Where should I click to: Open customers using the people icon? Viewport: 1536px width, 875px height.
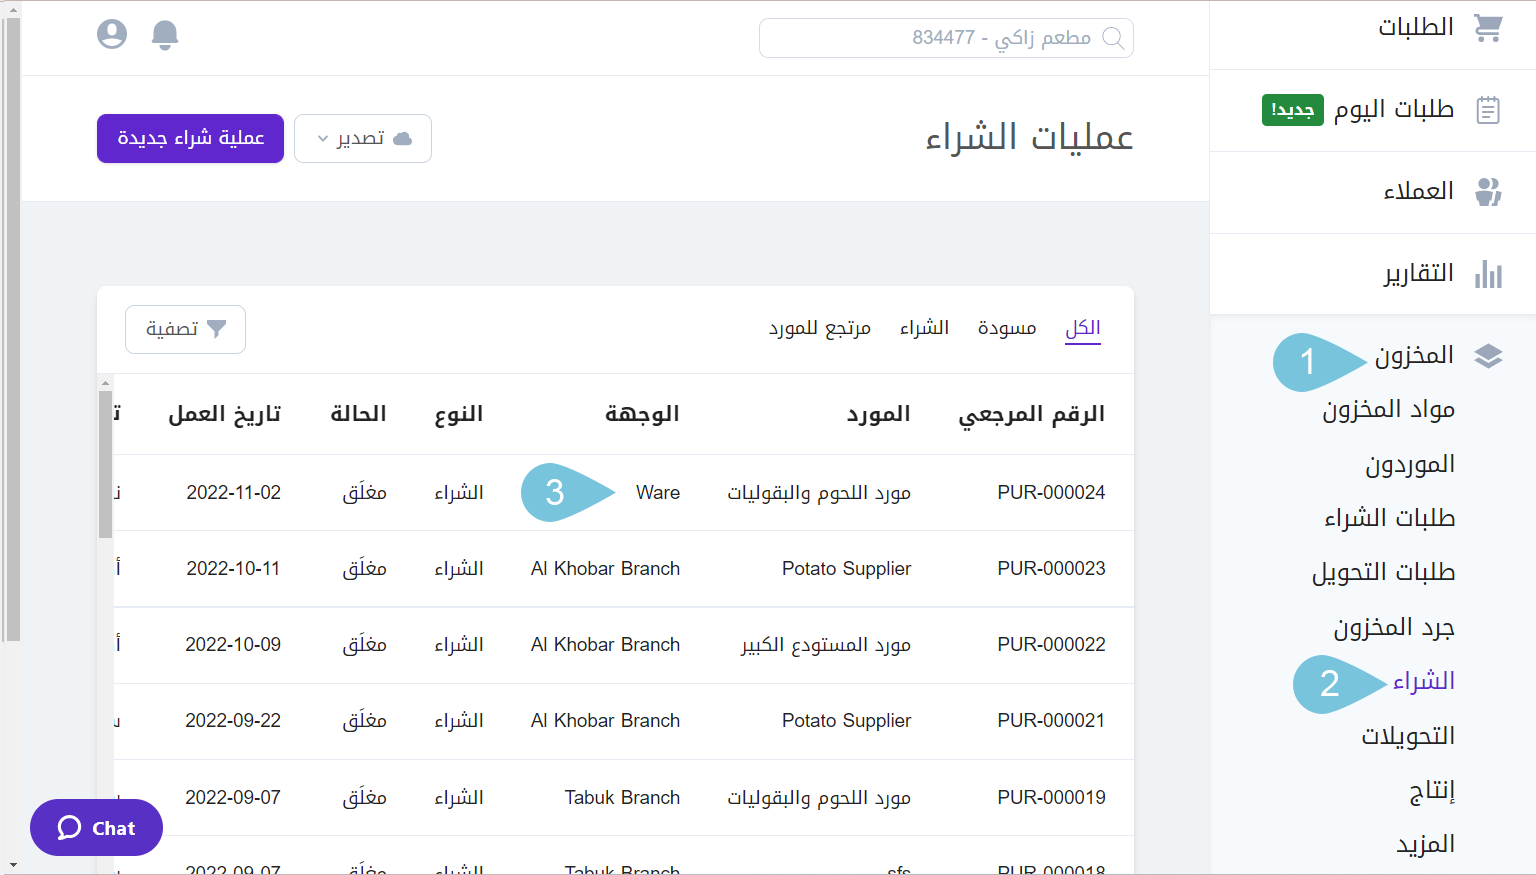[x=1488, y=191]
